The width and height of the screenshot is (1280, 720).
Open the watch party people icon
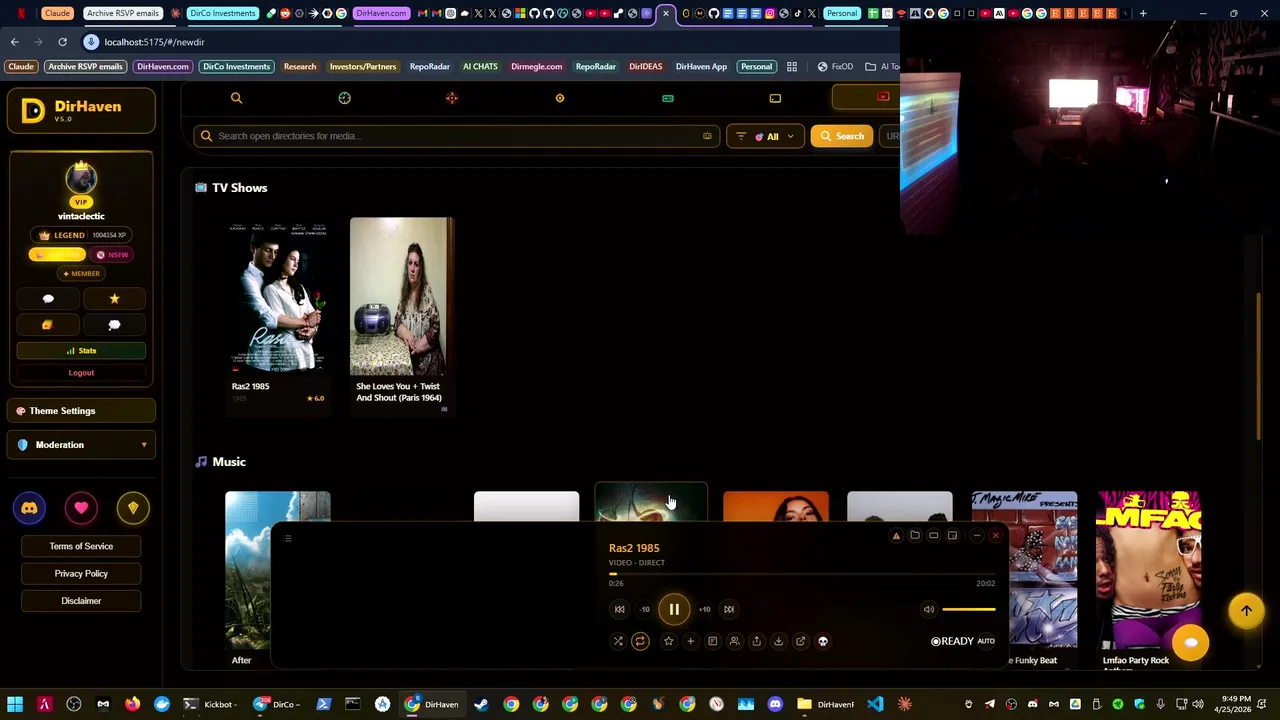tap(734, 641)
